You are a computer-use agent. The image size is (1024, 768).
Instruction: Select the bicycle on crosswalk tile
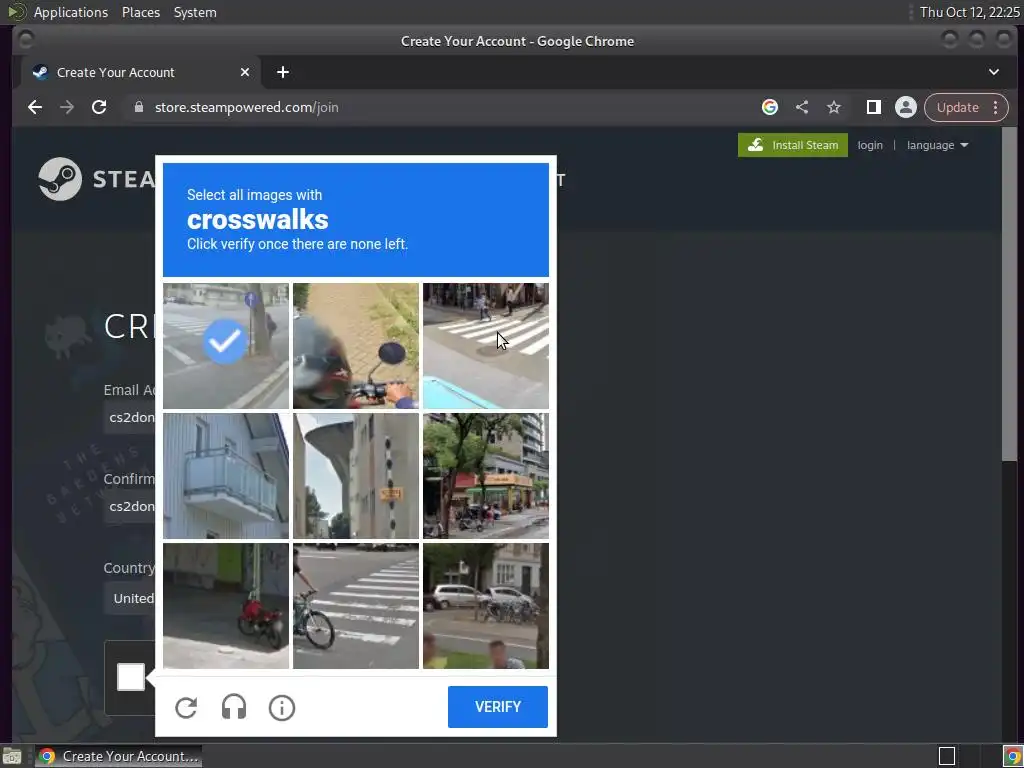(x=356, y=605)
